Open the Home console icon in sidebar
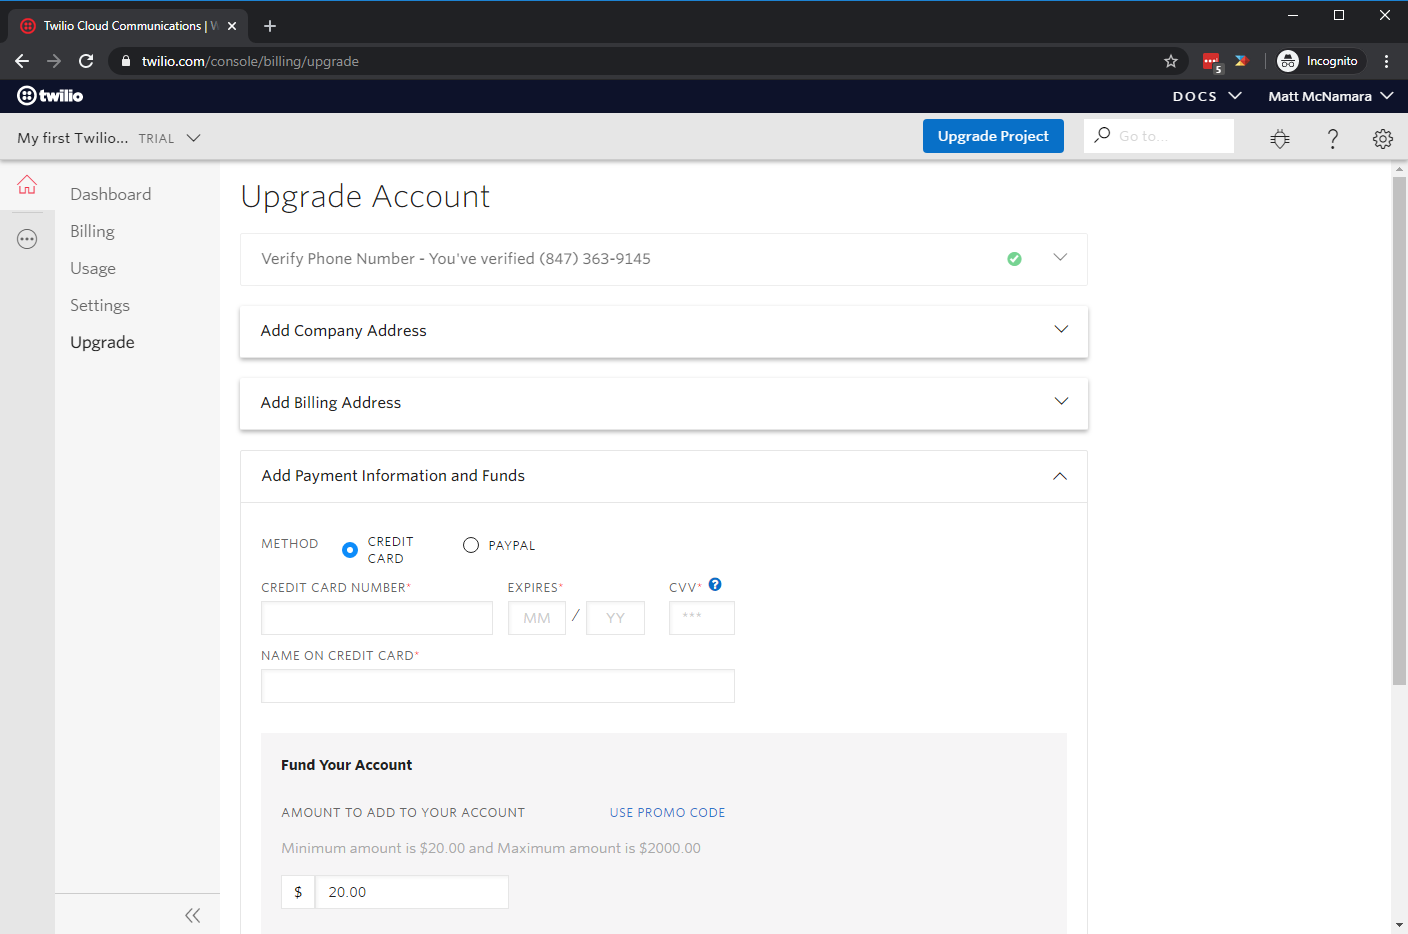 pyautogui.click(x=27, y=185)
